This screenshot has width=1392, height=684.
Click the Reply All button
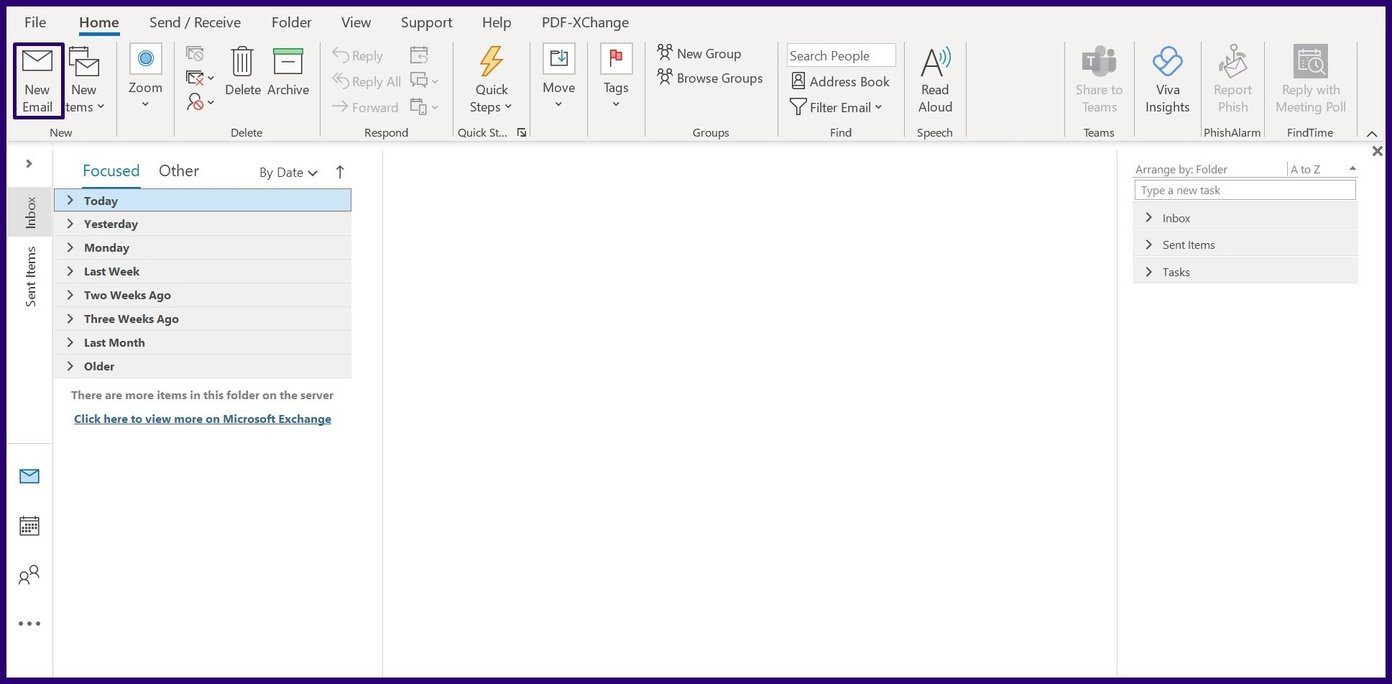click(x=366, y=81)
